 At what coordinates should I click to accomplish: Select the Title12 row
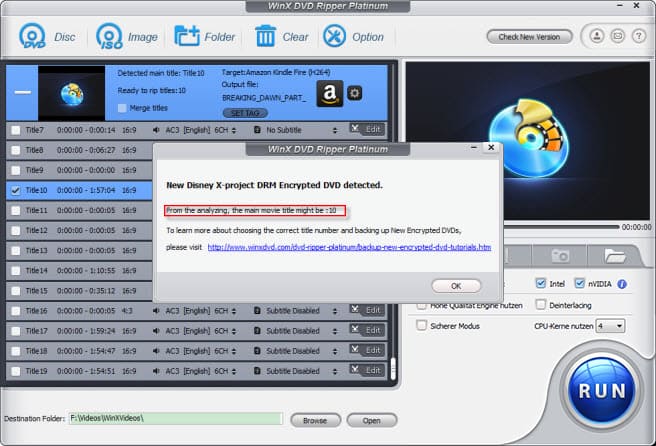point(79,231)
